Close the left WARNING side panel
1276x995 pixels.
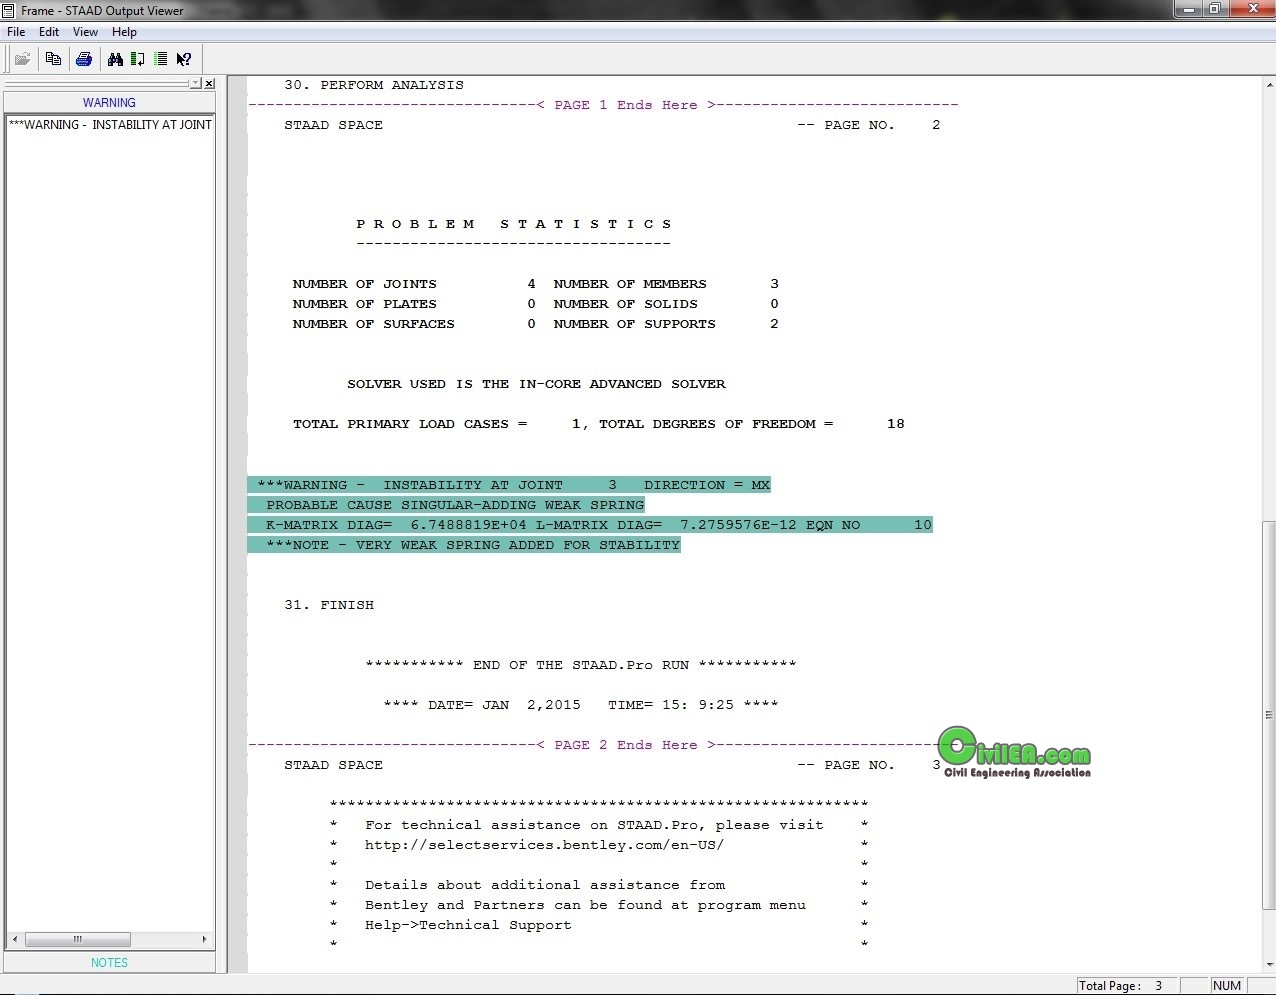[209, 84]
